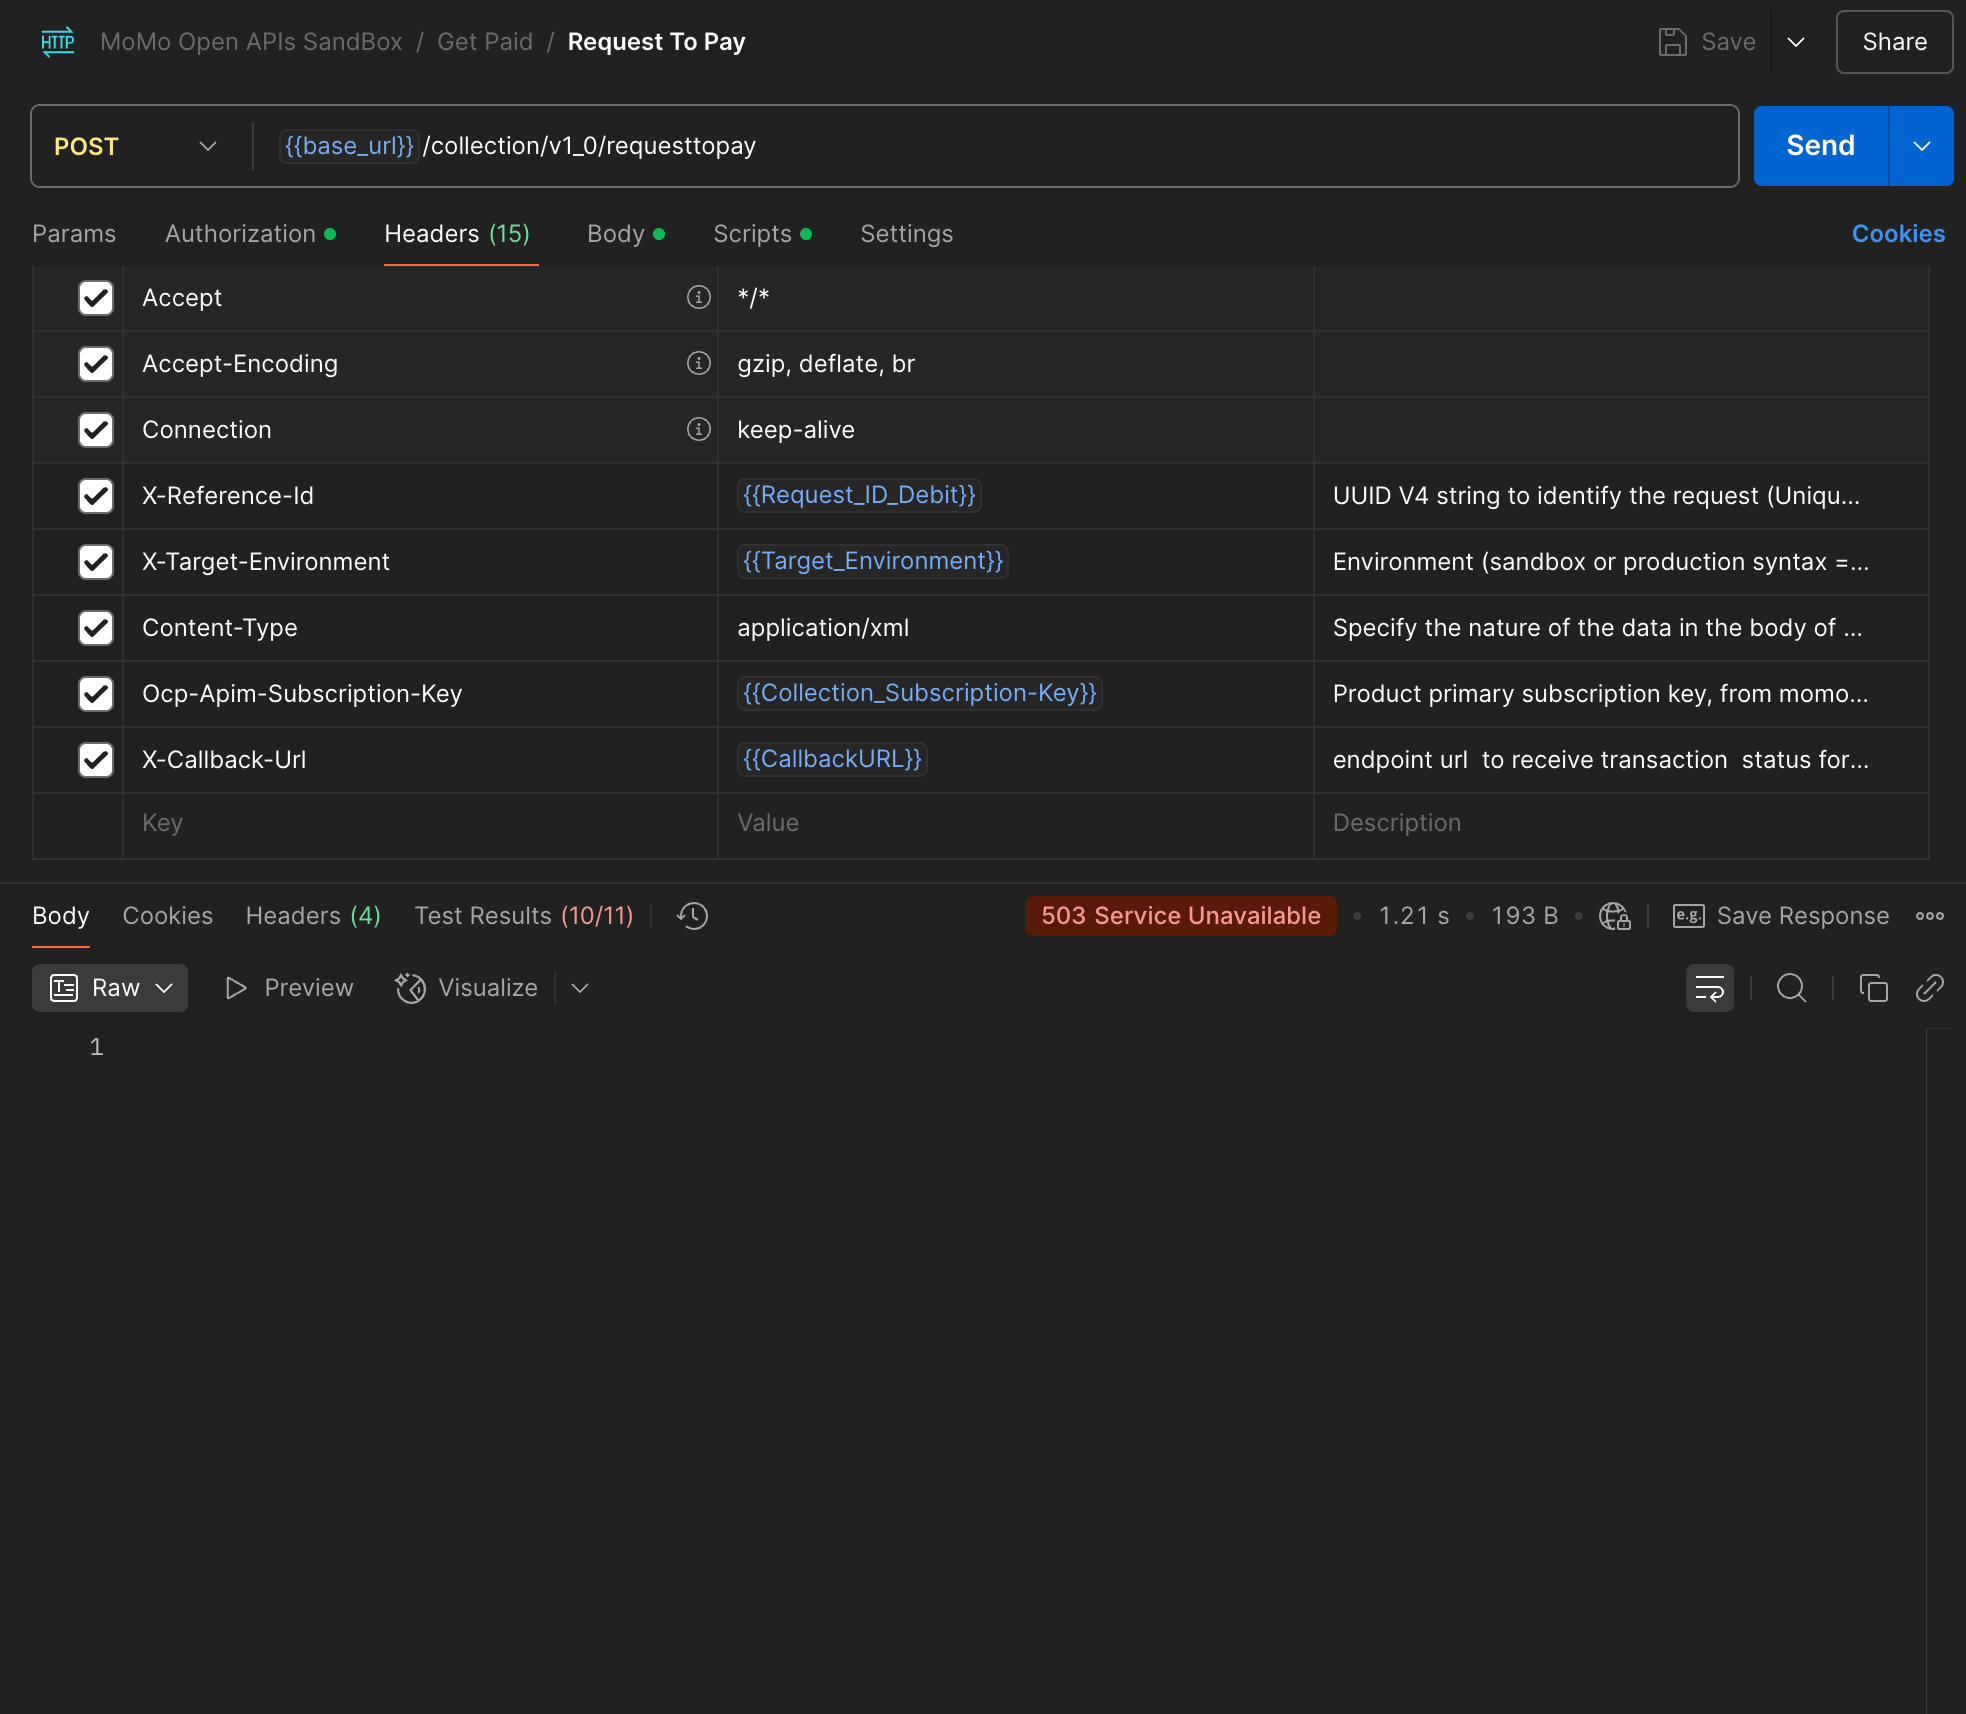Disable the X-Callback-Url header

click(96, 760)
